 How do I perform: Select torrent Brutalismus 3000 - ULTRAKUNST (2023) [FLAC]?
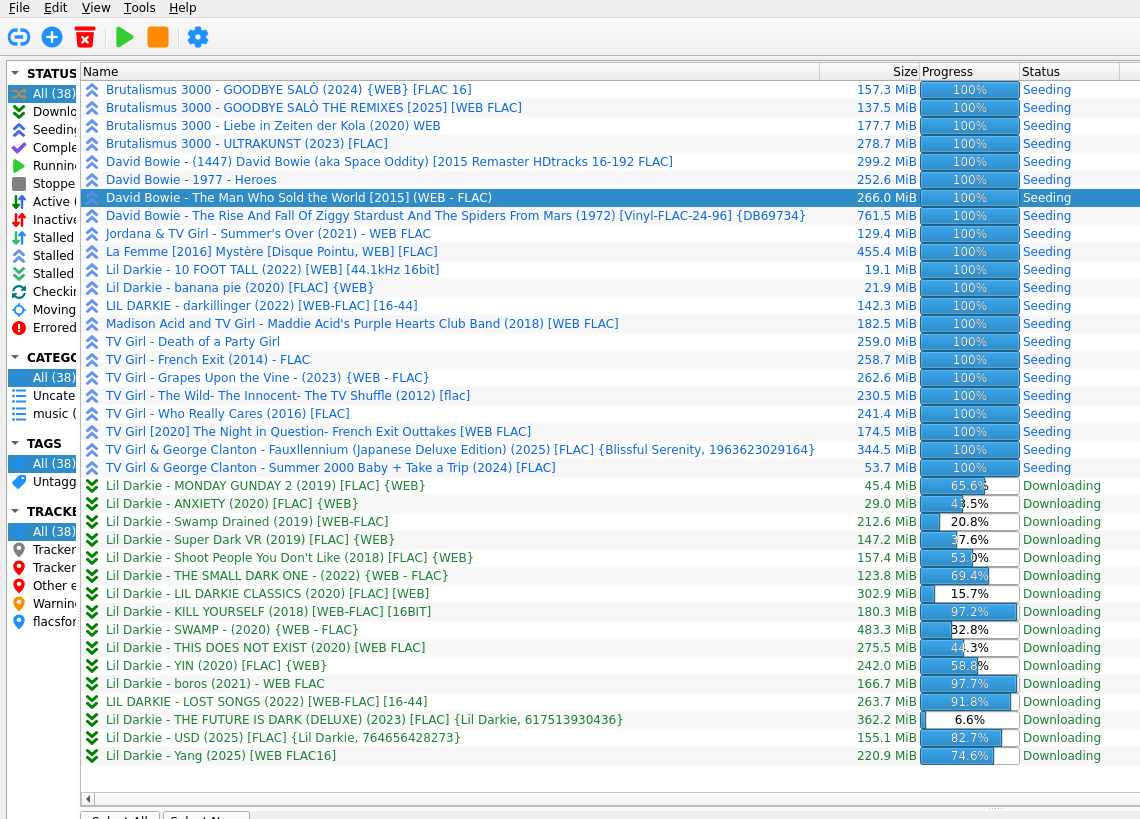(x=246, y=144)
